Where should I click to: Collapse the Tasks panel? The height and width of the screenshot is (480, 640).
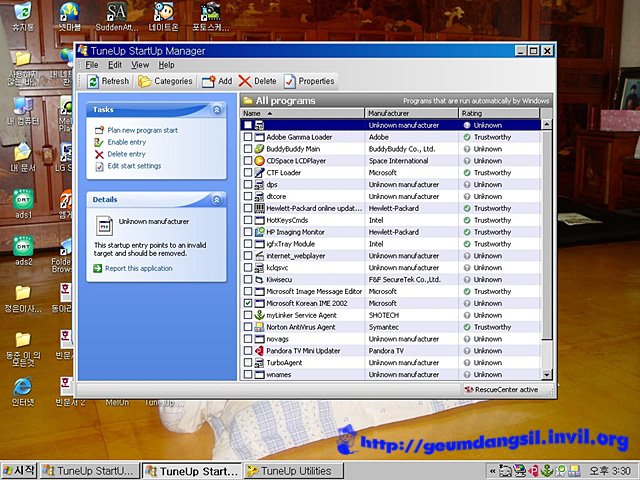tap(217, 110)
